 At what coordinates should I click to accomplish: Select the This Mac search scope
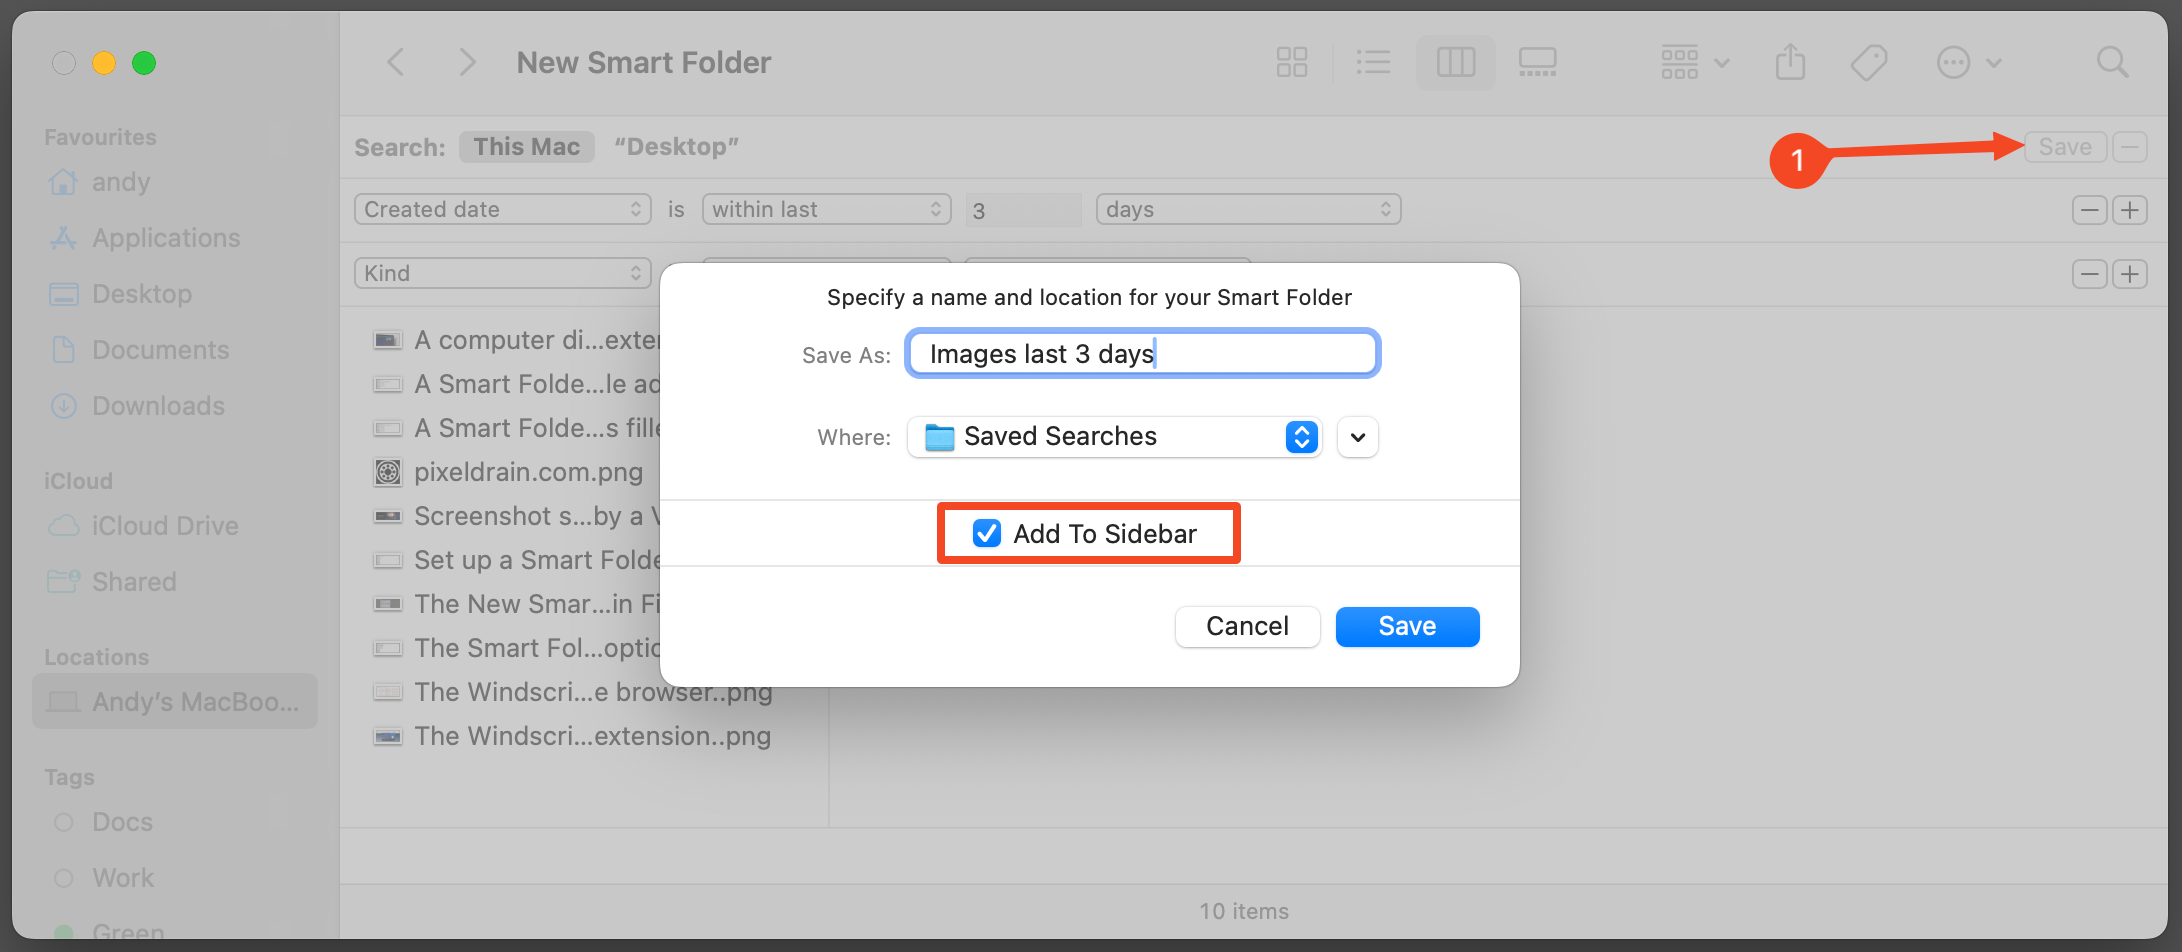(526, 147)
